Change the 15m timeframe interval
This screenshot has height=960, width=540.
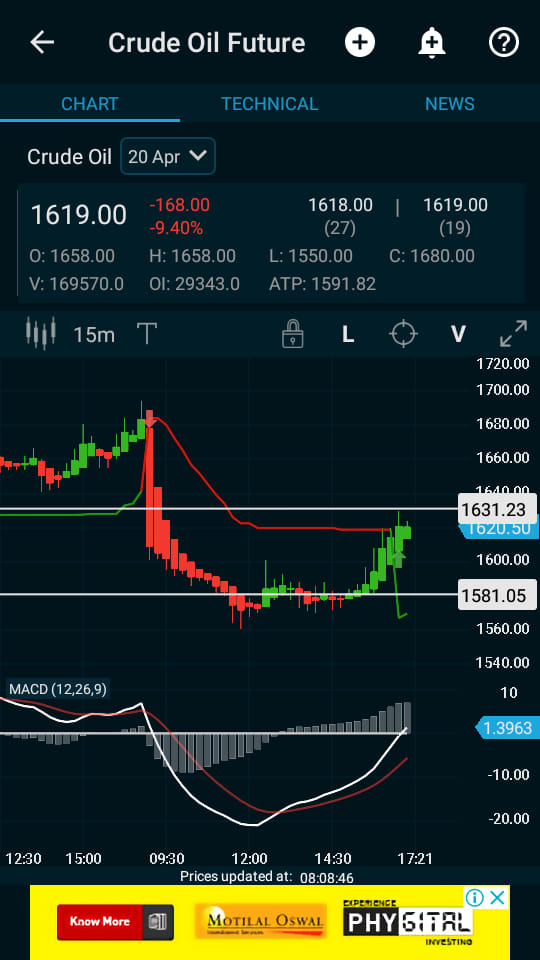94,335
